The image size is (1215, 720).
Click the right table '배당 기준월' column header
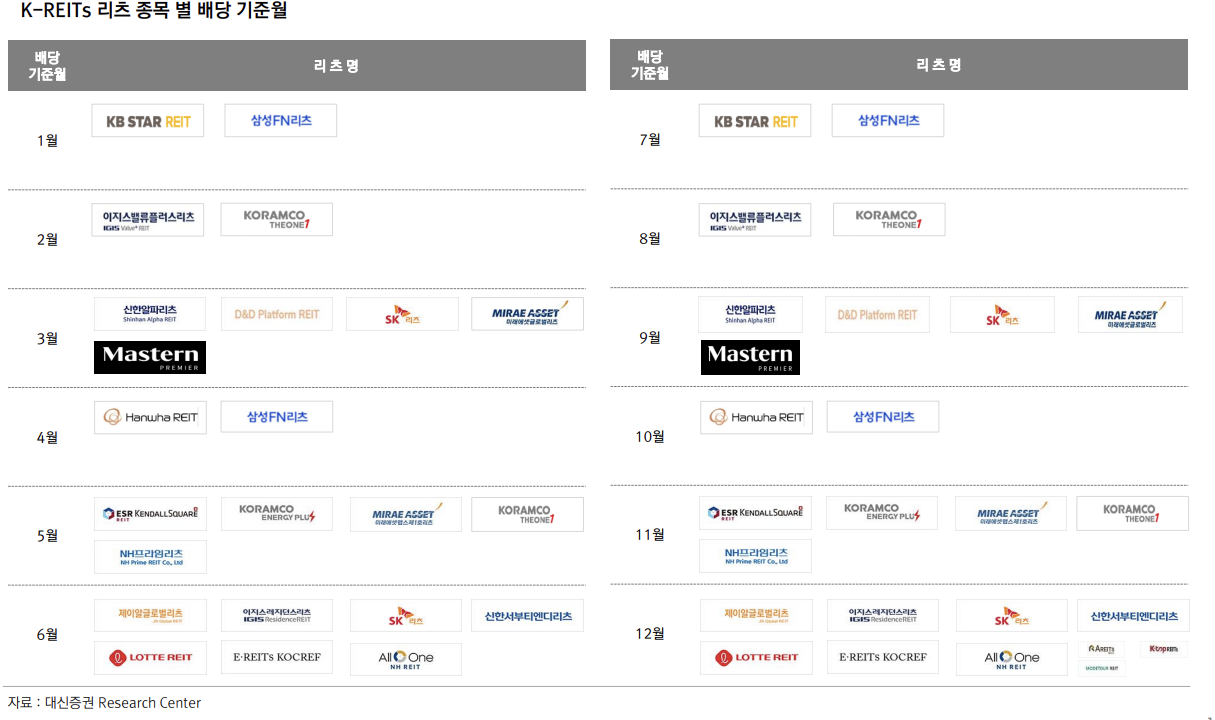(x=650, y=65)
